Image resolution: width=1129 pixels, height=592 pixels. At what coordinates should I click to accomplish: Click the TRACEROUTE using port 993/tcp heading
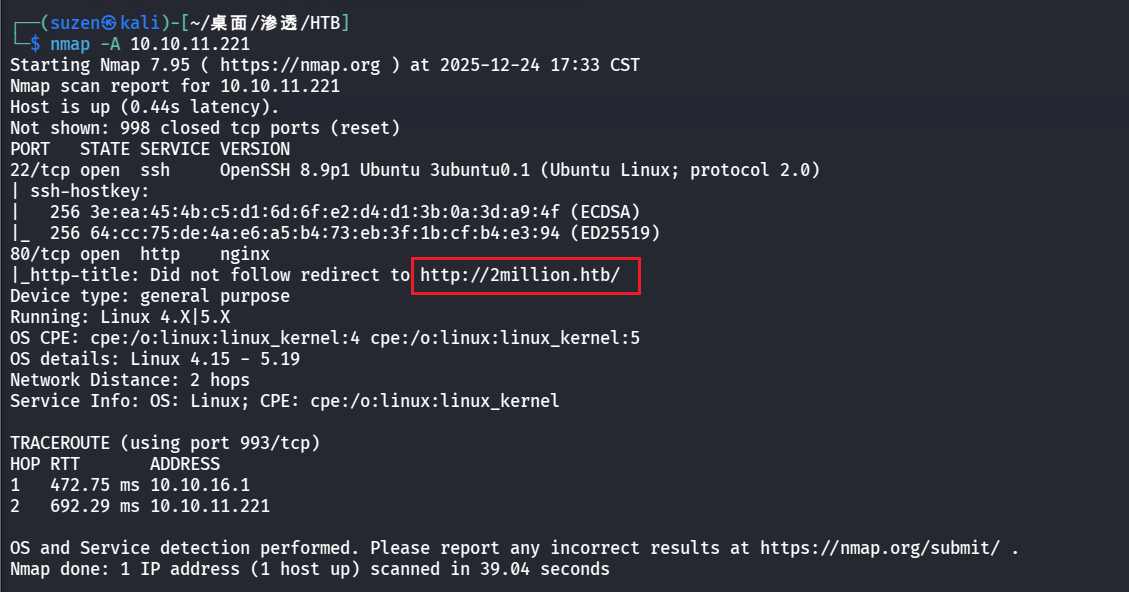(165, 443)
